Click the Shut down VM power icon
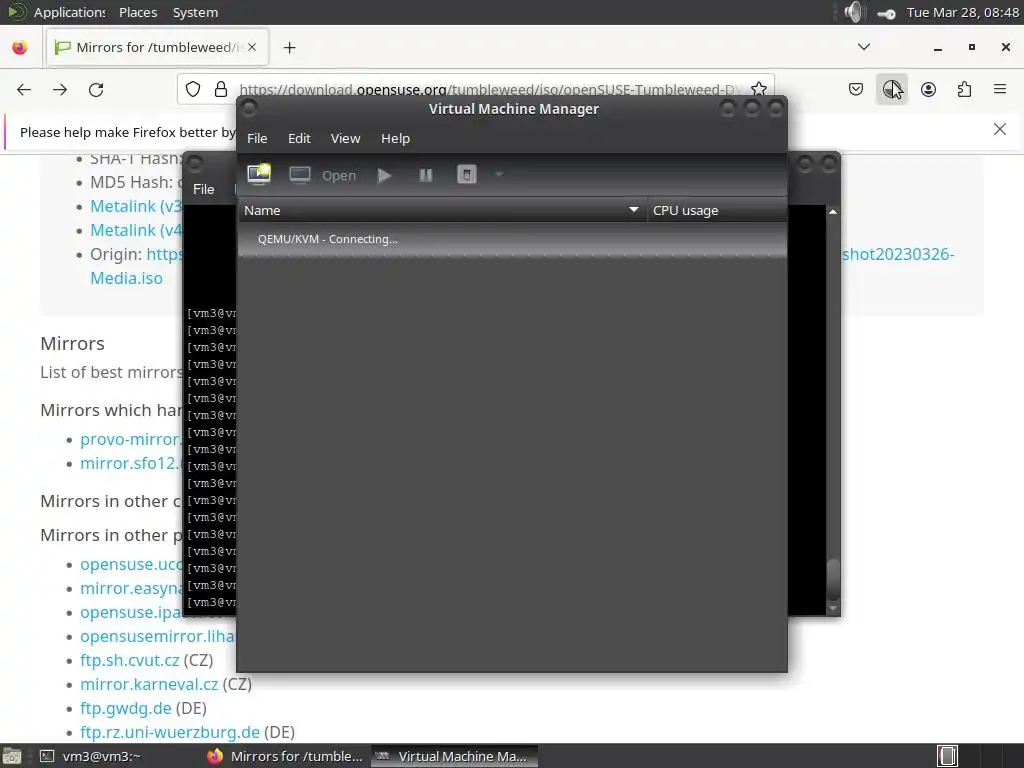The height and width of the screenshot is (768, 1024). click(466, 175)
